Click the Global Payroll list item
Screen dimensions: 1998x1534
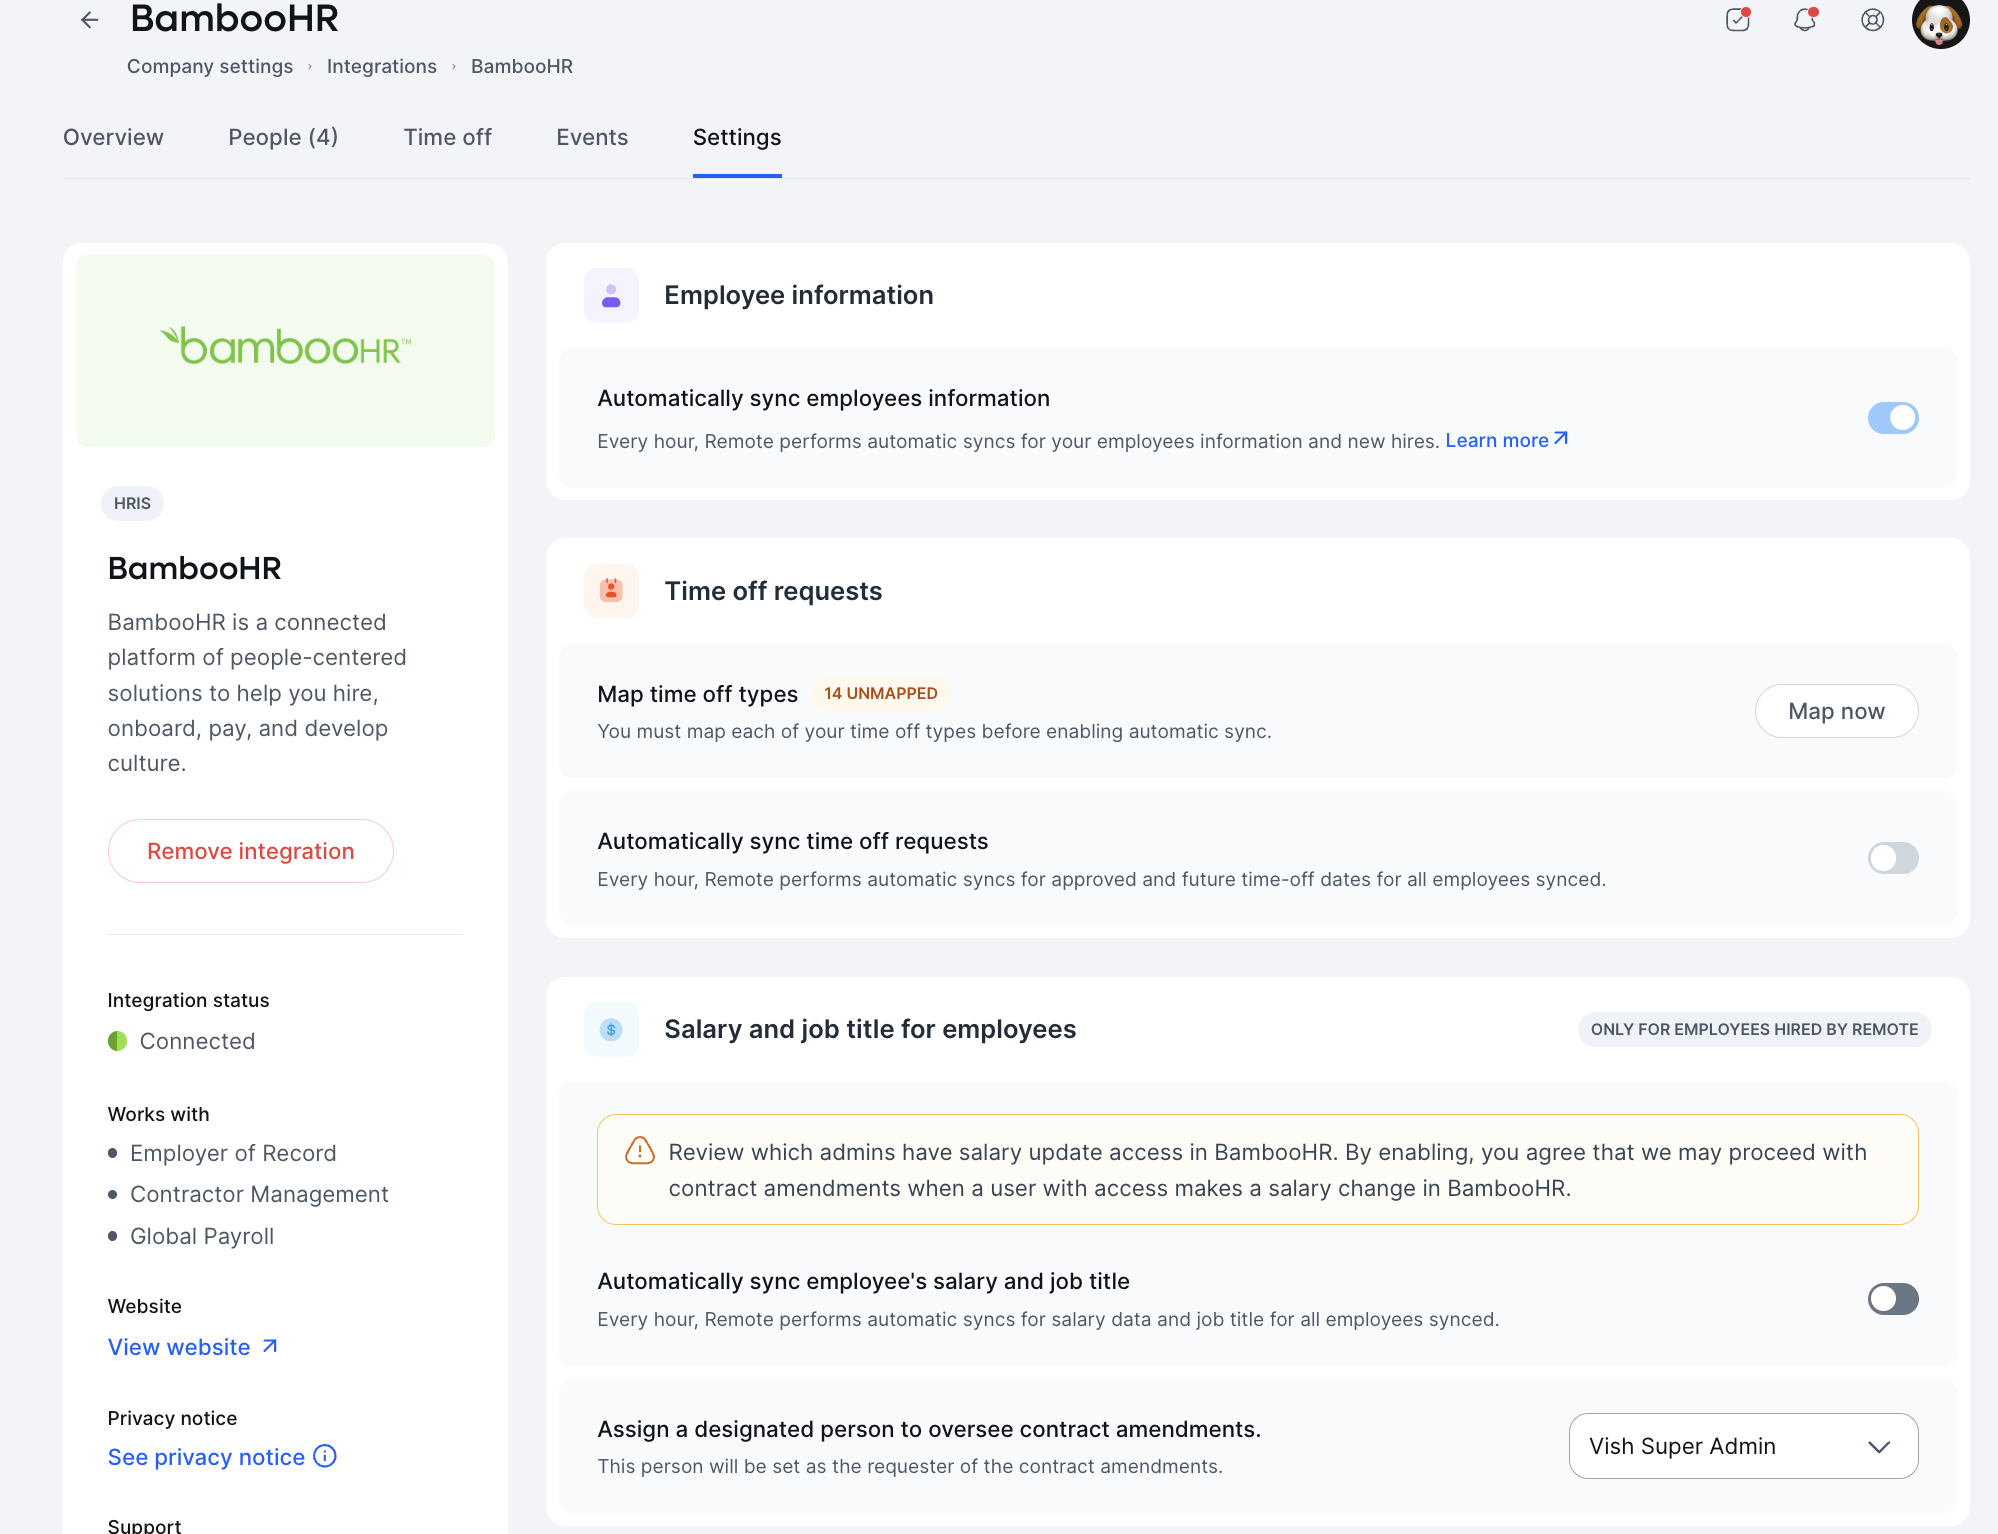[202, 1236]
